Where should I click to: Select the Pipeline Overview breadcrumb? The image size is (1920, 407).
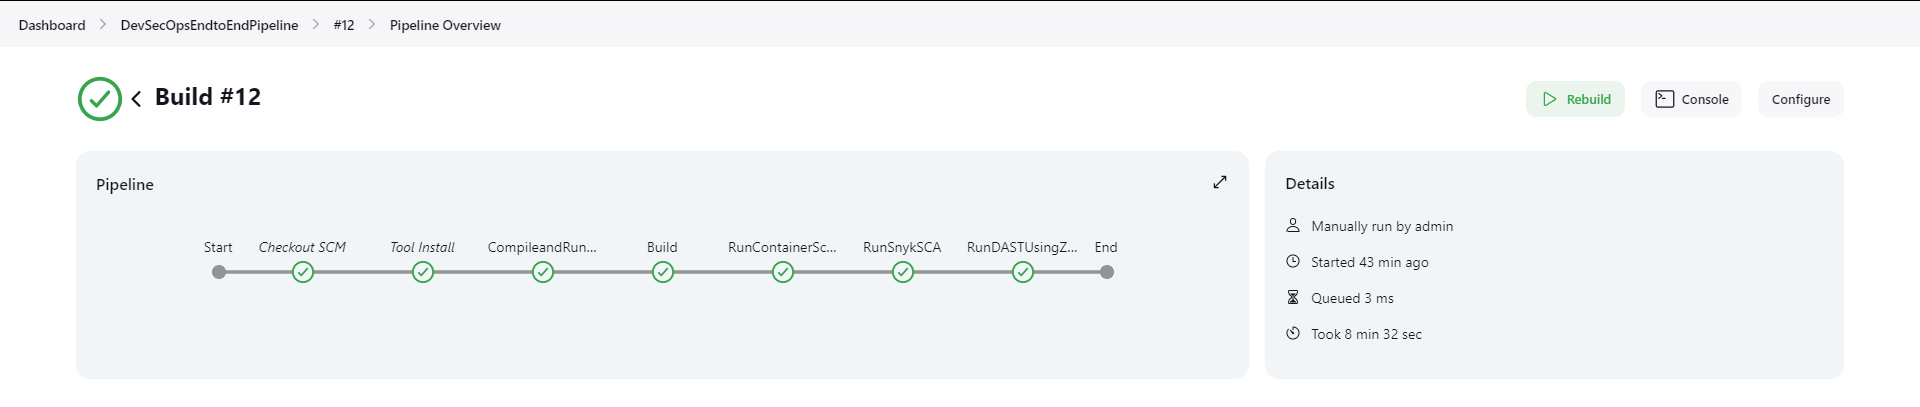[x=445, y=25]
